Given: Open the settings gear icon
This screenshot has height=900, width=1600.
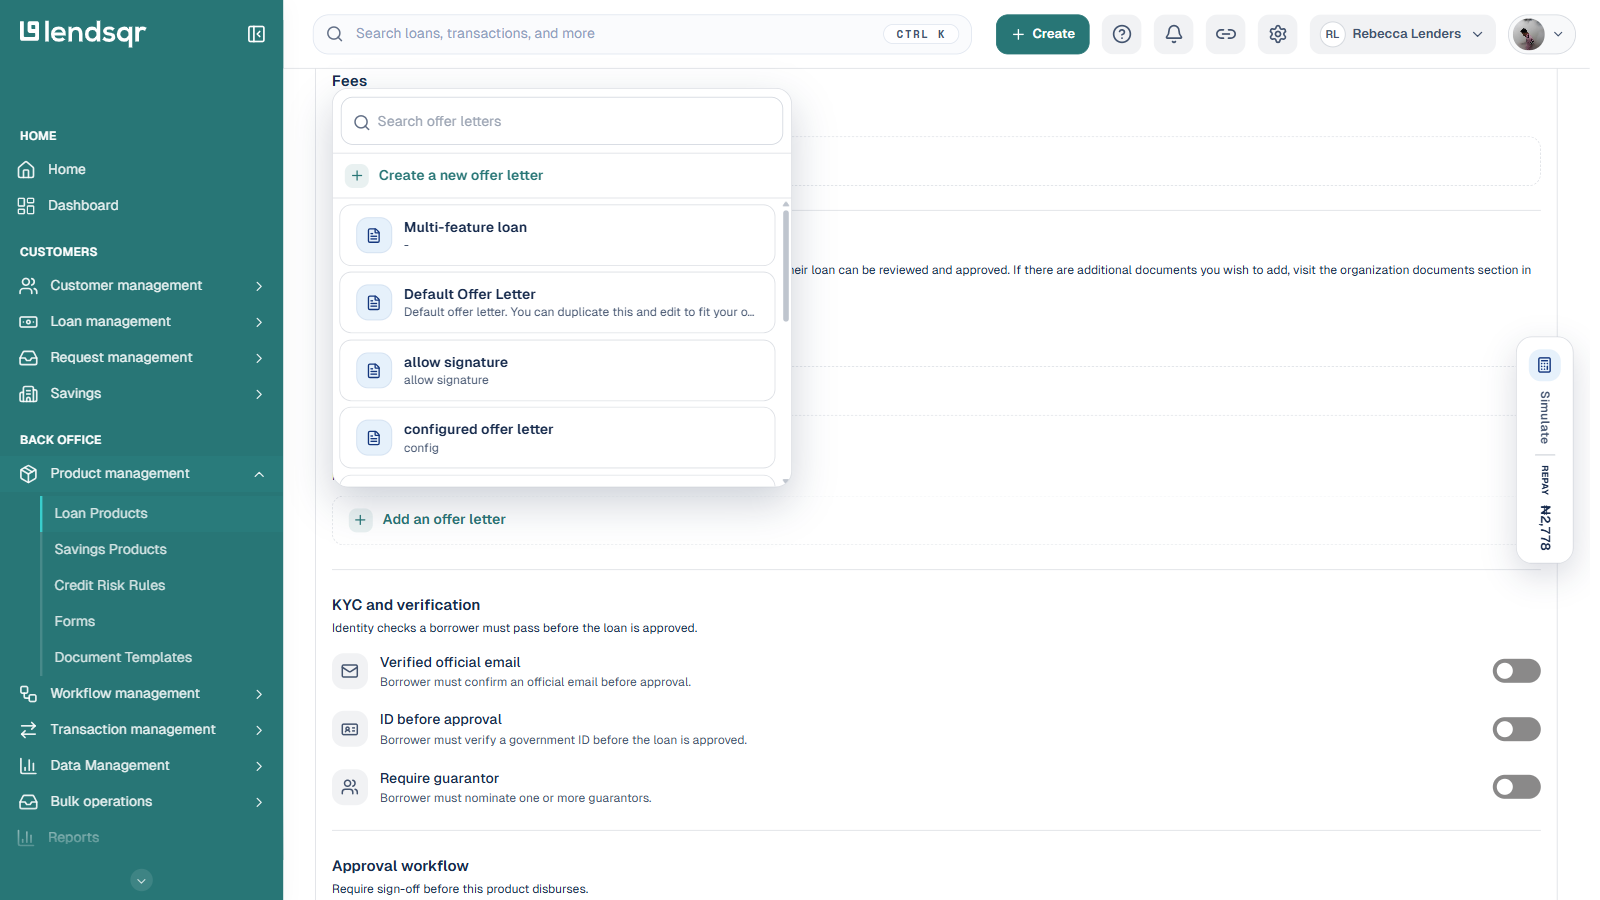Looking at the screenshot, I should (x=1278, y=34).
